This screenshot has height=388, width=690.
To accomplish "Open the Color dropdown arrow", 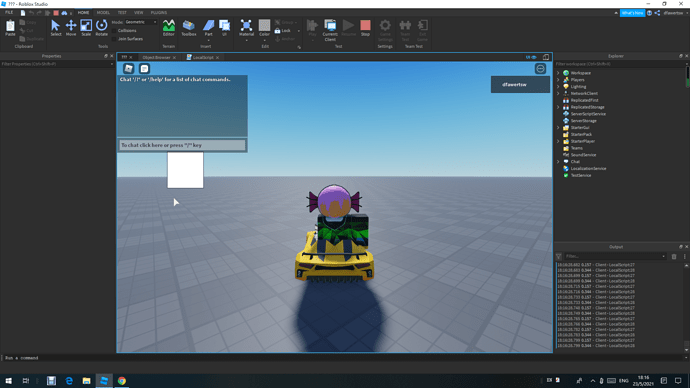I will click(x=264, y=40).
